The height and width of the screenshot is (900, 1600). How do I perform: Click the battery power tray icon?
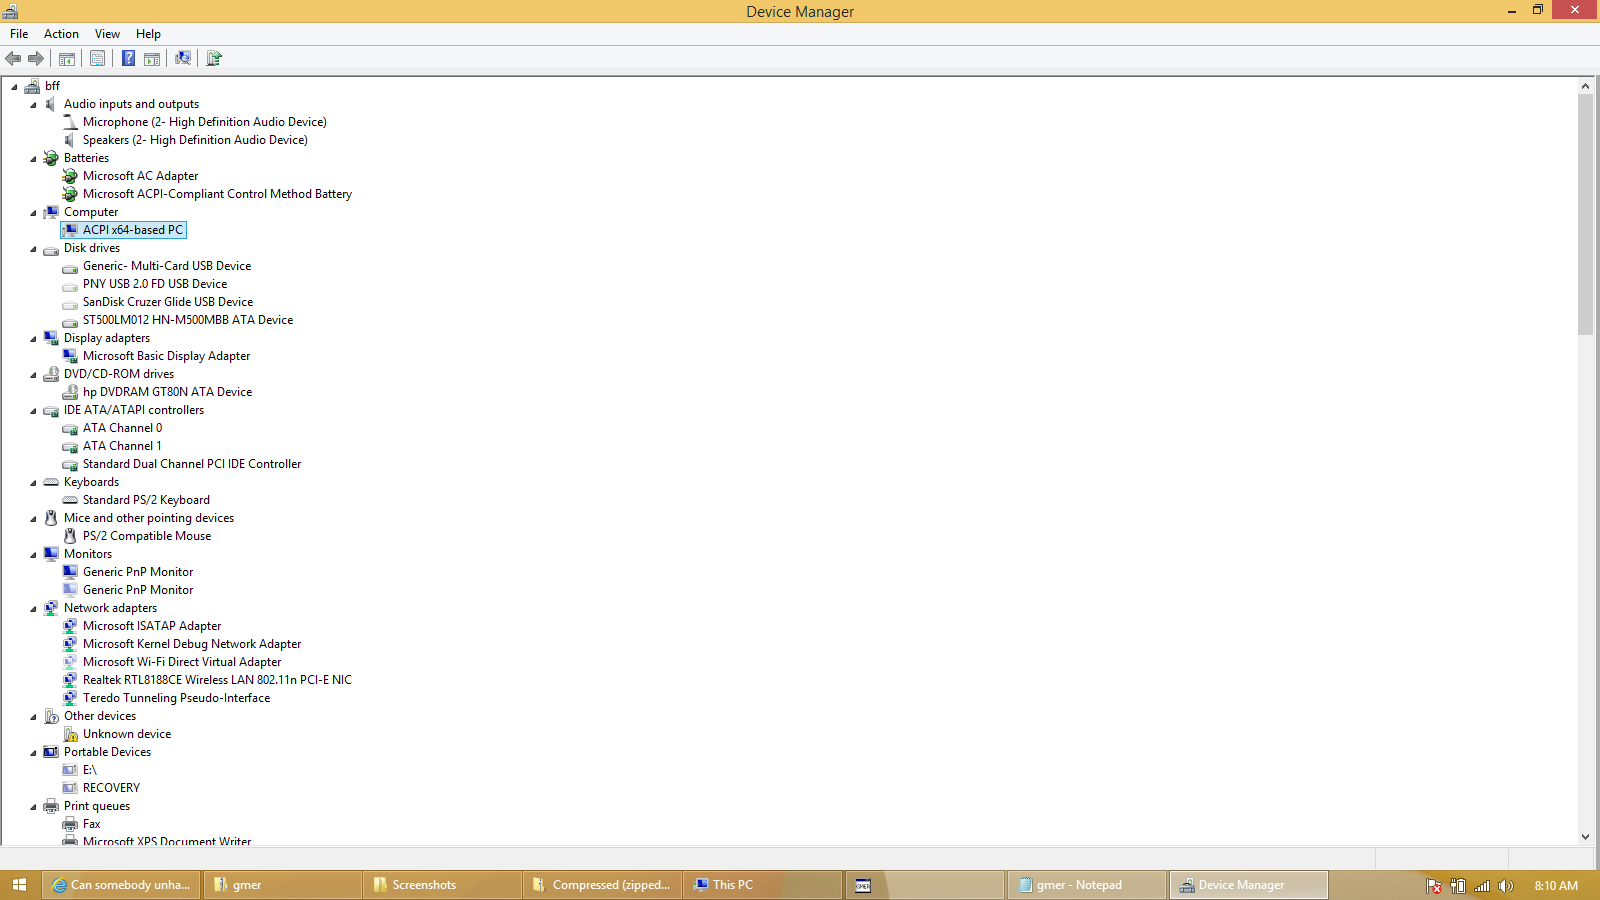[x=1458, y=886]
